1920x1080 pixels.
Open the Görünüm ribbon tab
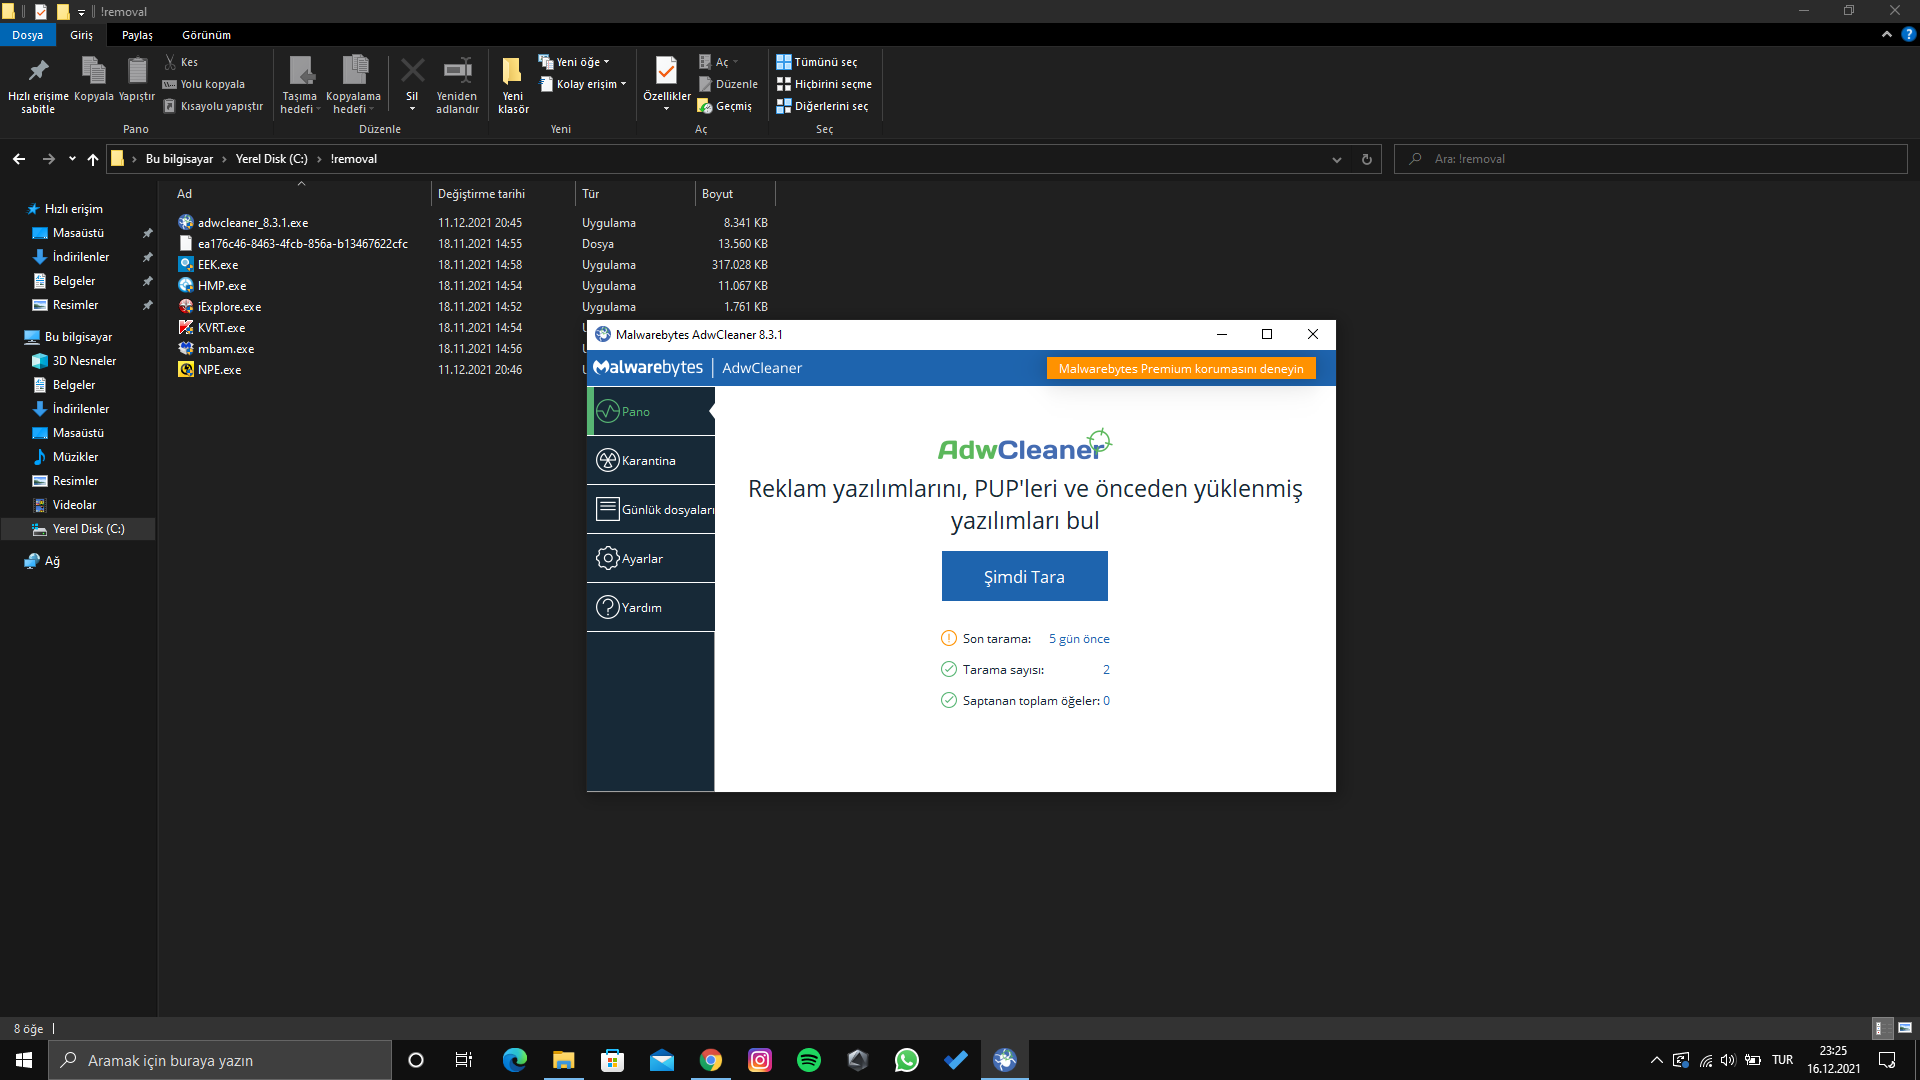(206, 35)
